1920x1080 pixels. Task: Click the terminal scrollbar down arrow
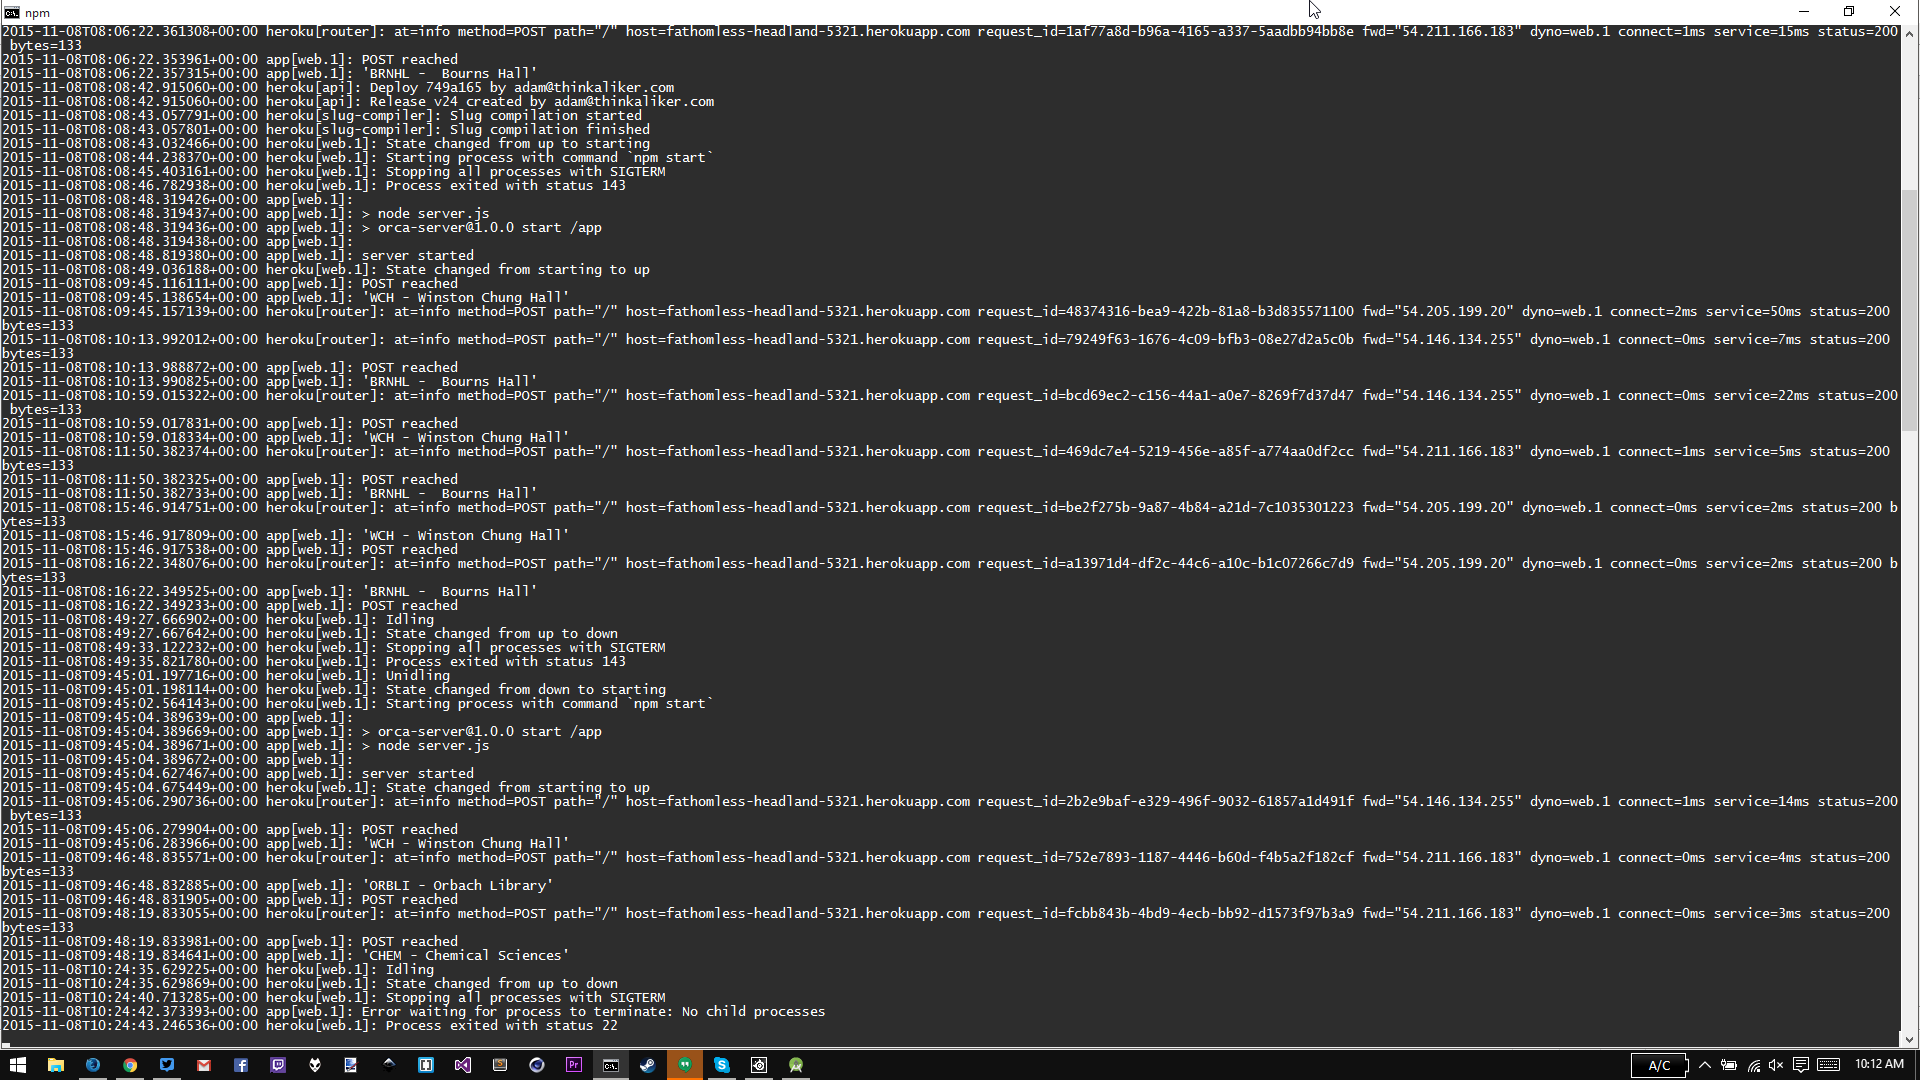[1909, 1040]
